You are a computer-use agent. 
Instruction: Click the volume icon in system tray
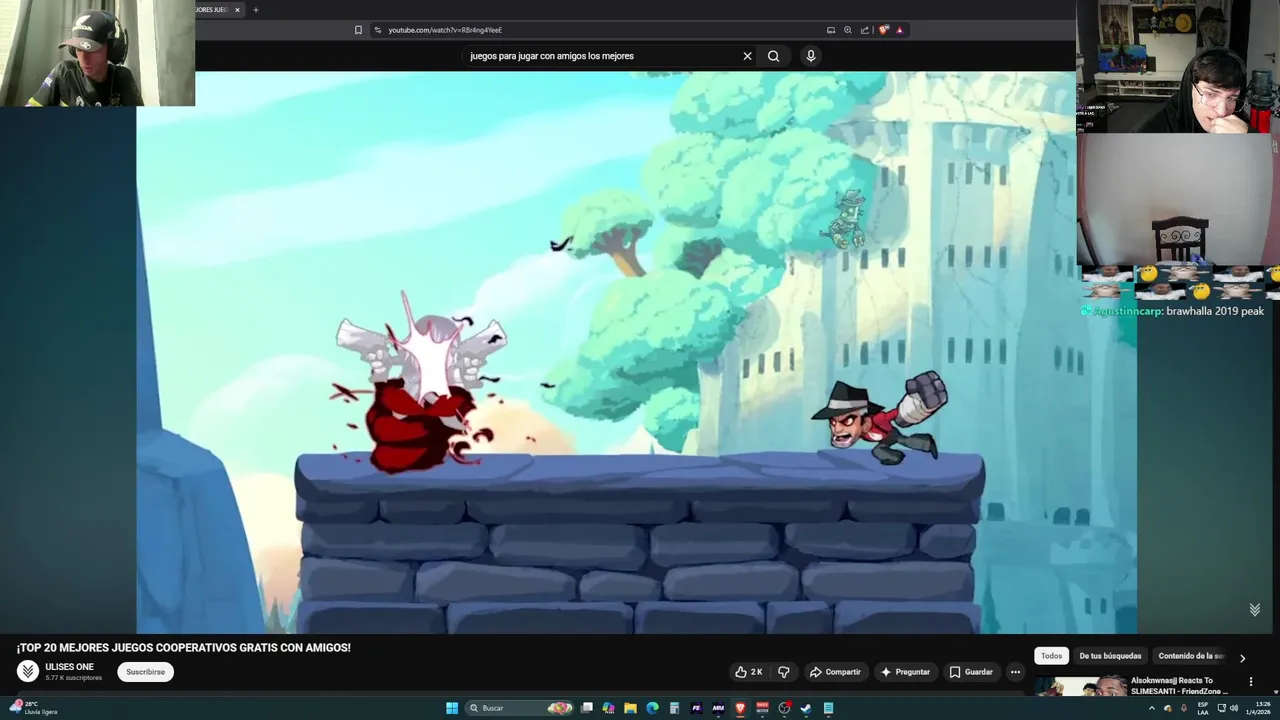(1234, 708)
